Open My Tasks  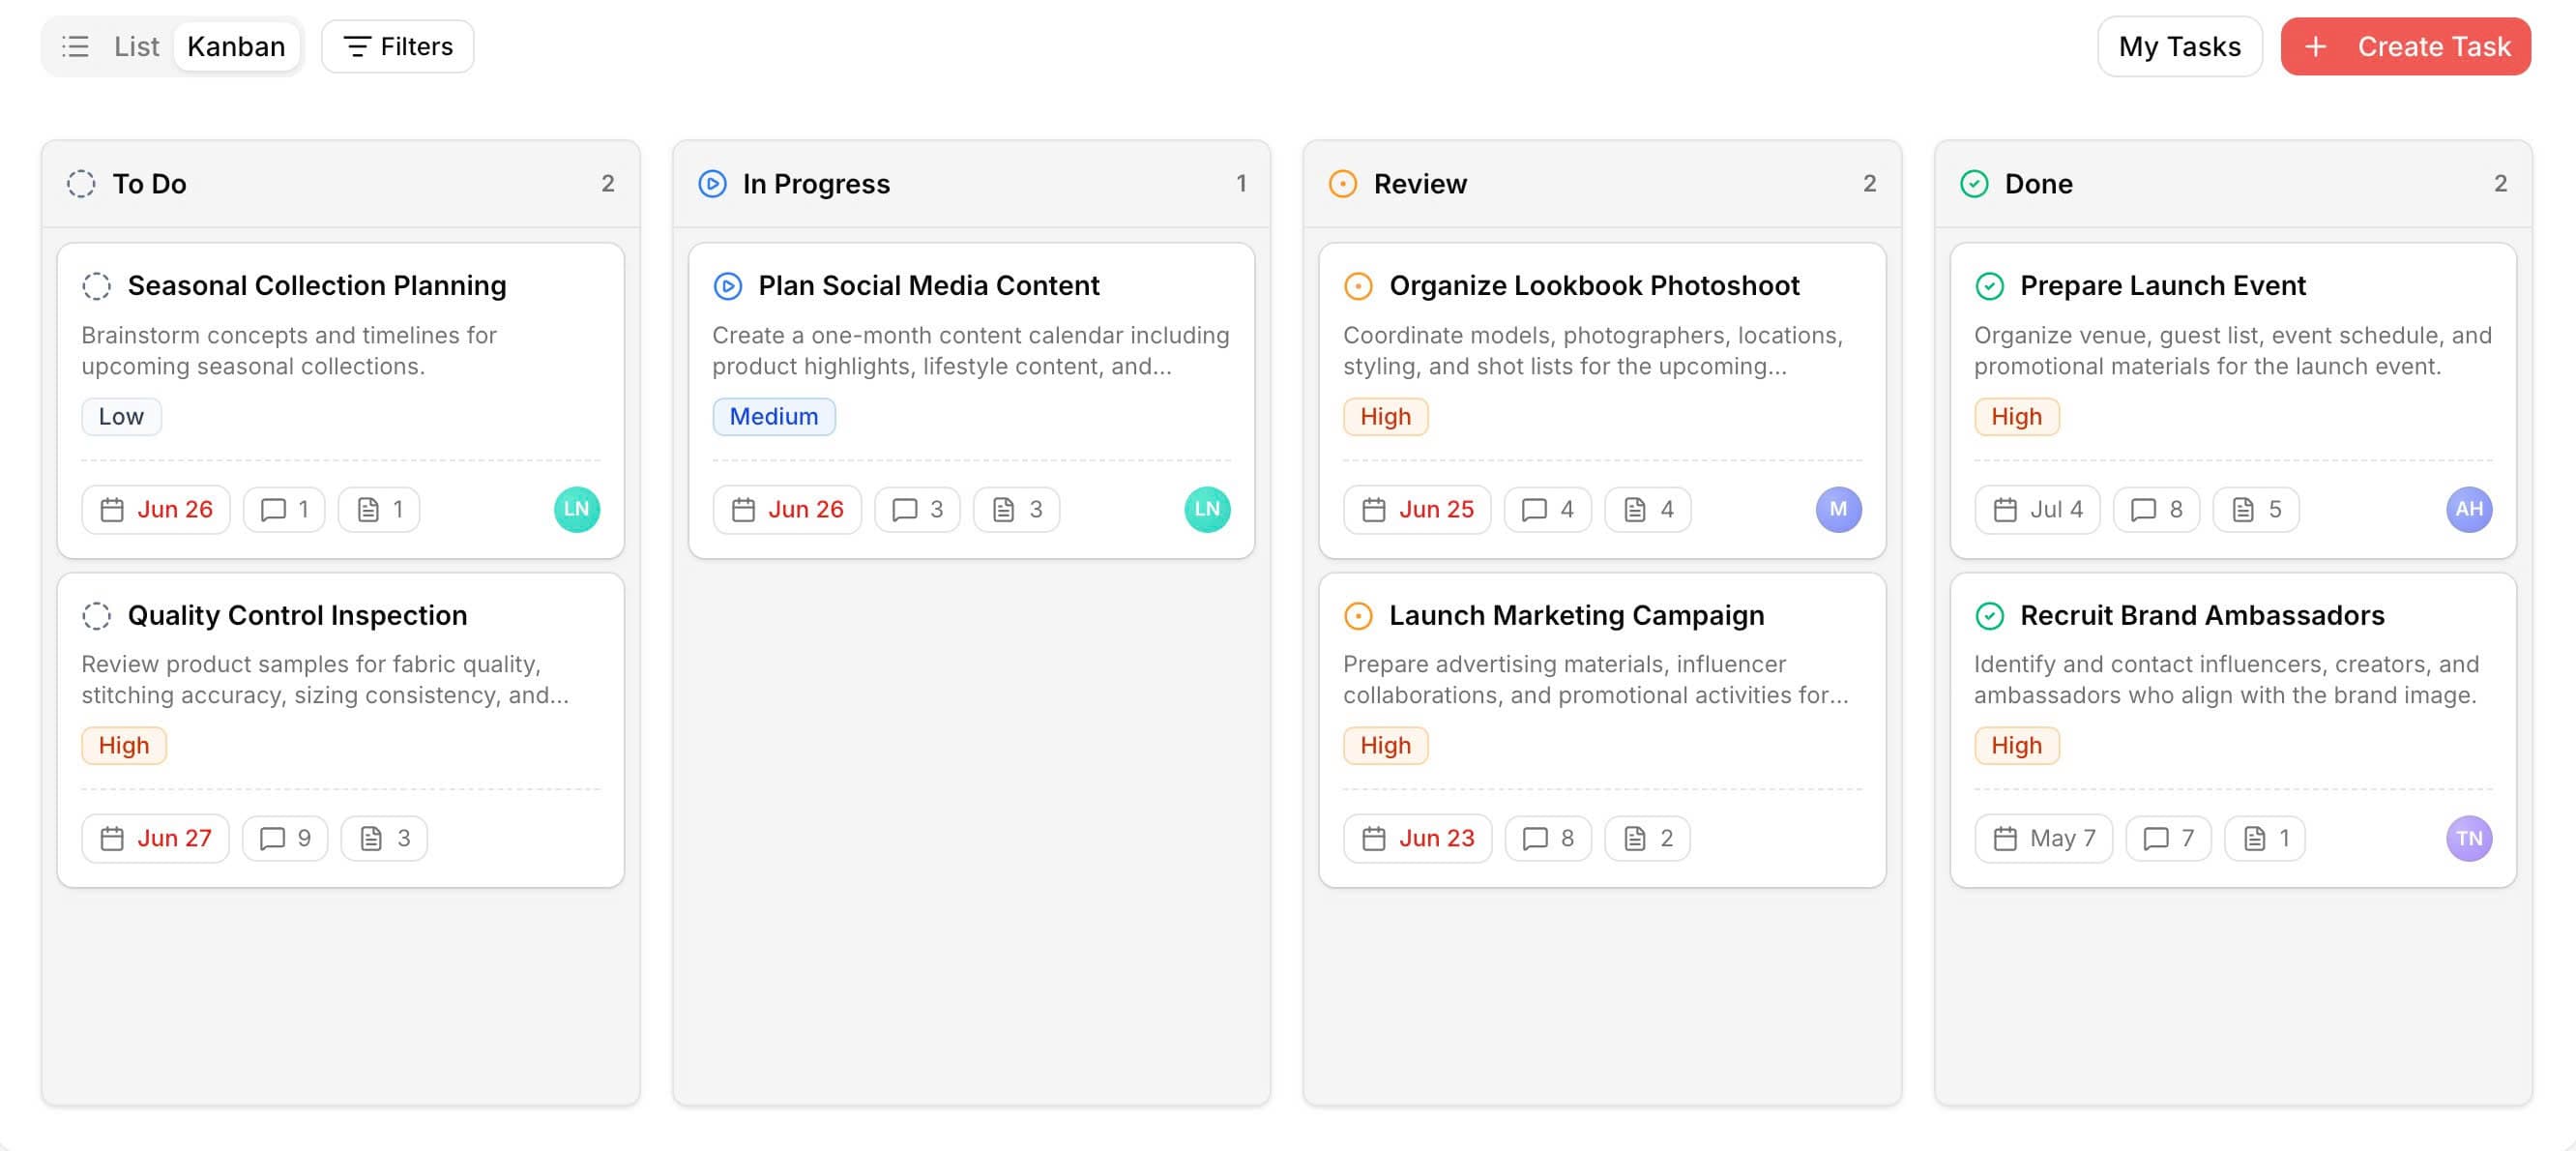[x=2179, y=46]
